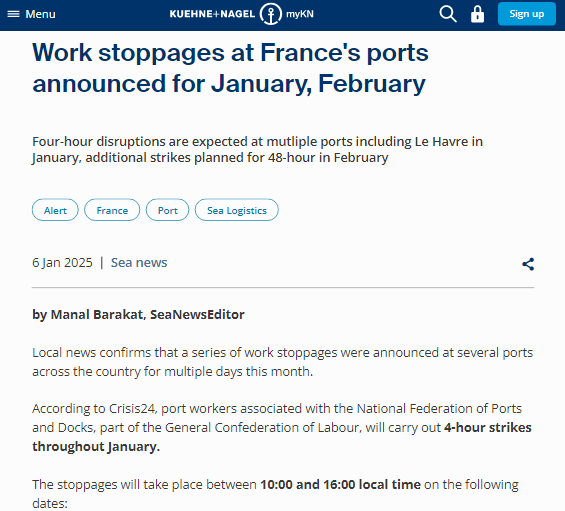Open site search with the magnifier icon
This screenshot has height=511, width=565.
448,14
